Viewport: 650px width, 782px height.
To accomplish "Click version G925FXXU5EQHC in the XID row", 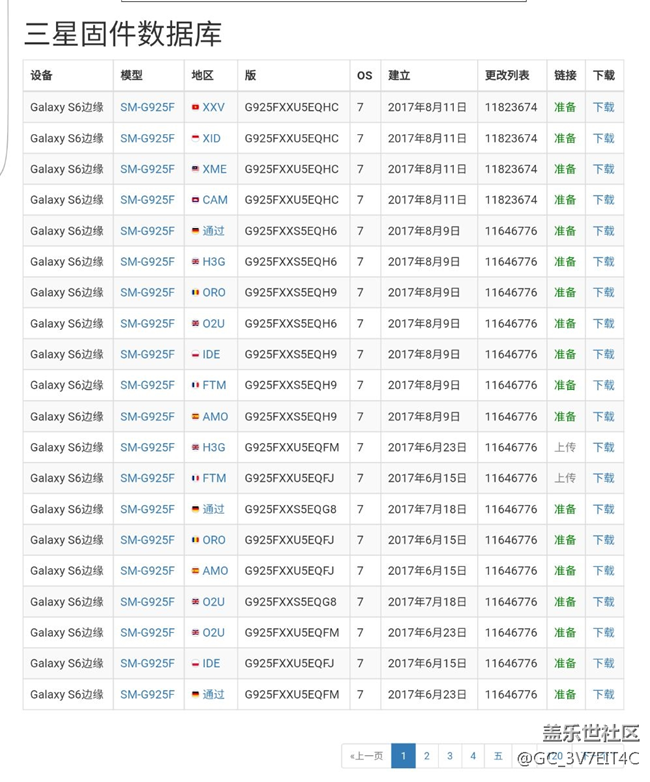I will (291, 138).
